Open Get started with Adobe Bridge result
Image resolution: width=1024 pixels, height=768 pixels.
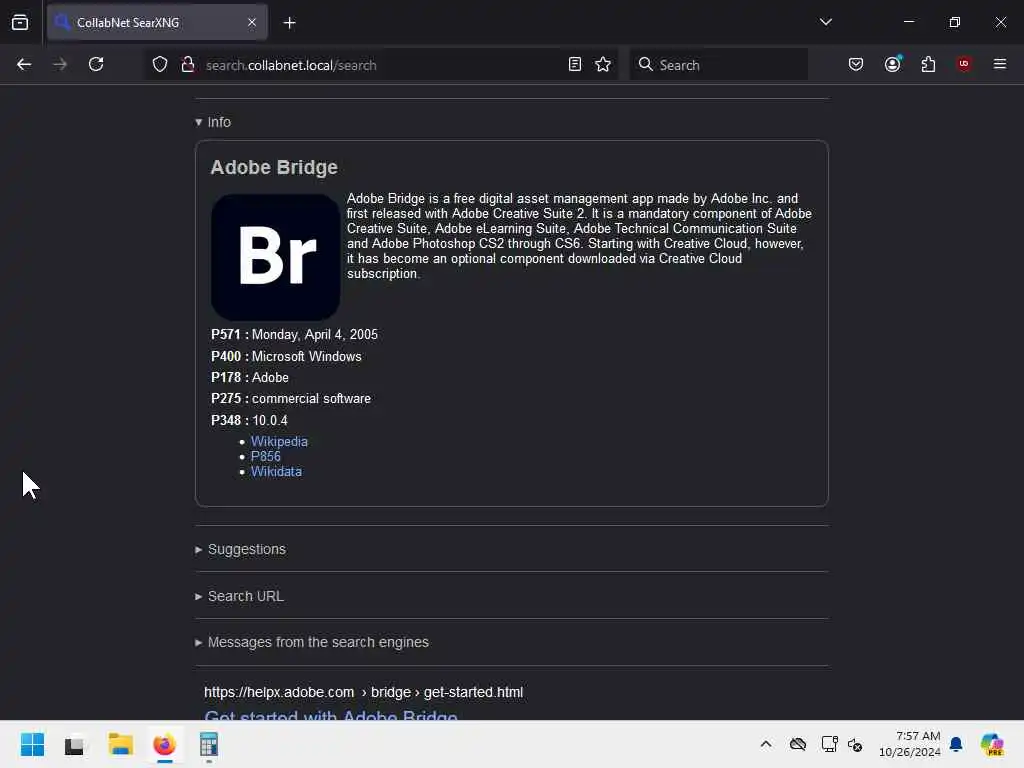(x=330, y=715)
